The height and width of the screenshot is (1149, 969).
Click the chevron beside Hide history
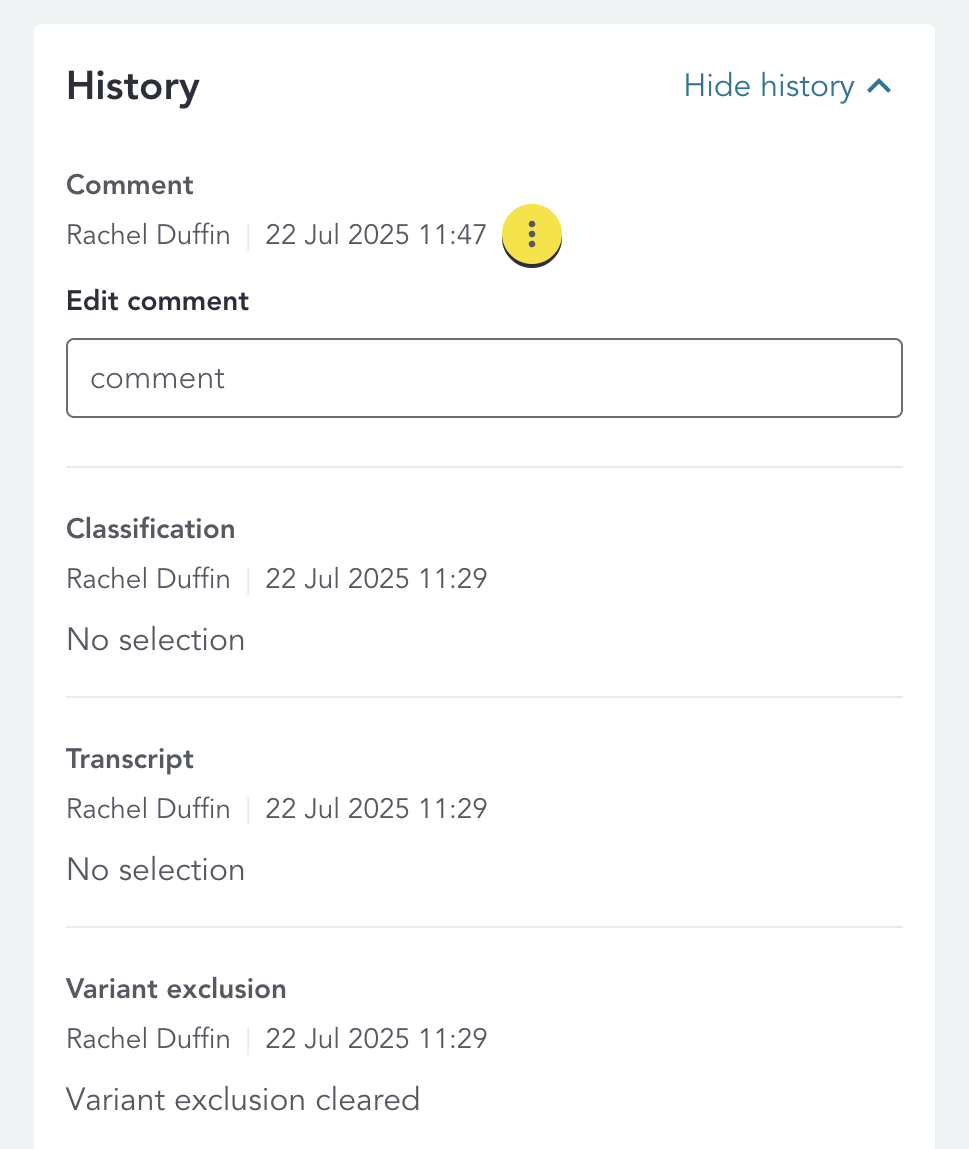point(879,87)
